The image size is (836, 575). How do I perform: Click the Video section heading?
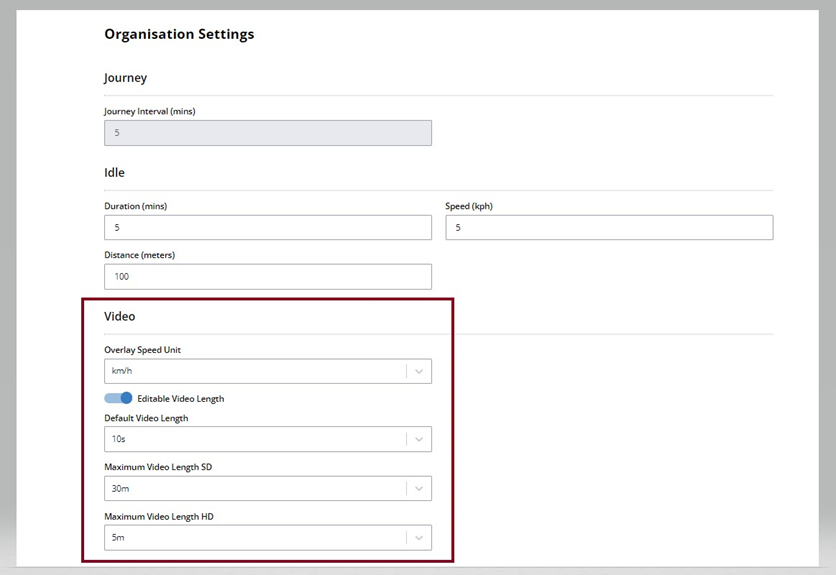click(119, 316)
